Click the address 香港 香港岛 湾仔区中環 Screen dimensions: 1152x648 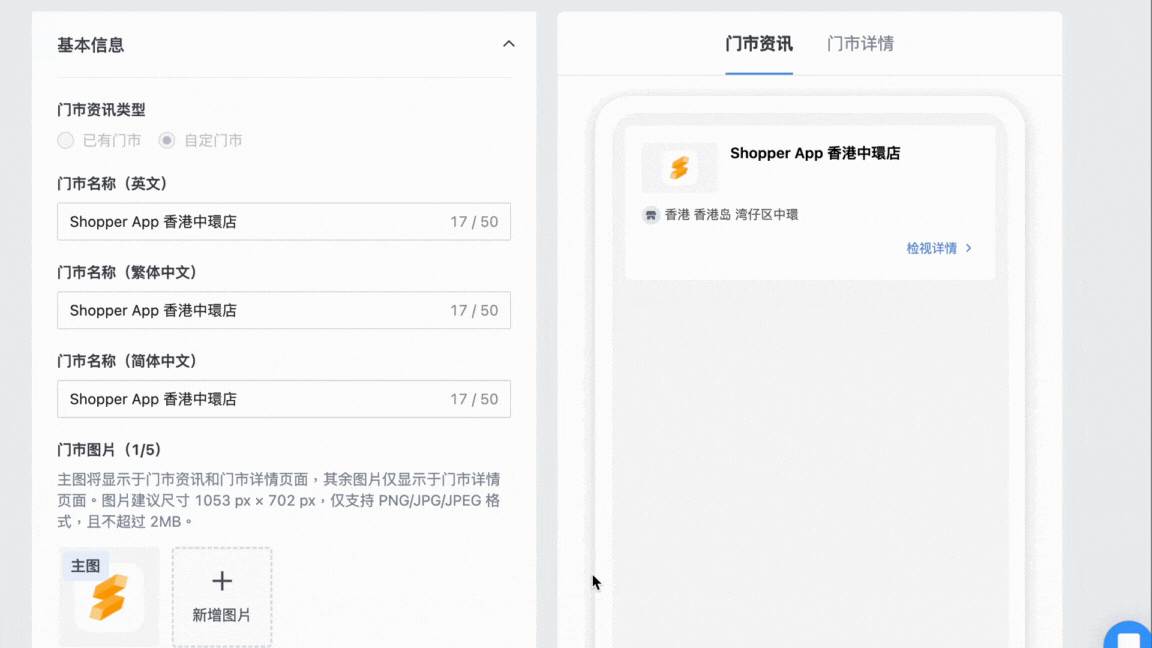click(731, 215)
